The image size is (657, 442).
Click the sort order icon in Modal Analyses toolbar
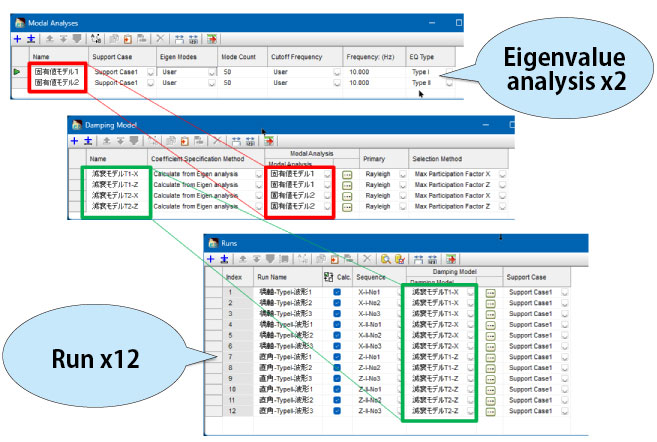pos(96,39)
